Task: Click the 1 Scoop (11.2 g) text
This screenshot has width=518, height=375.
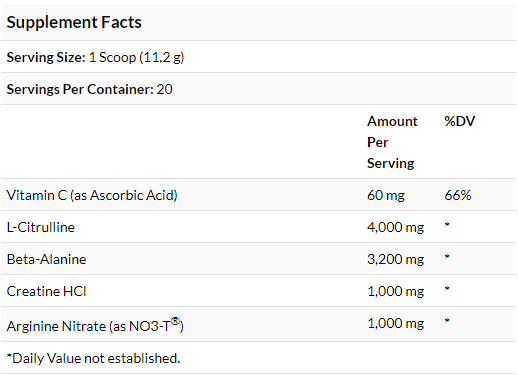Action: coord(136,57)
